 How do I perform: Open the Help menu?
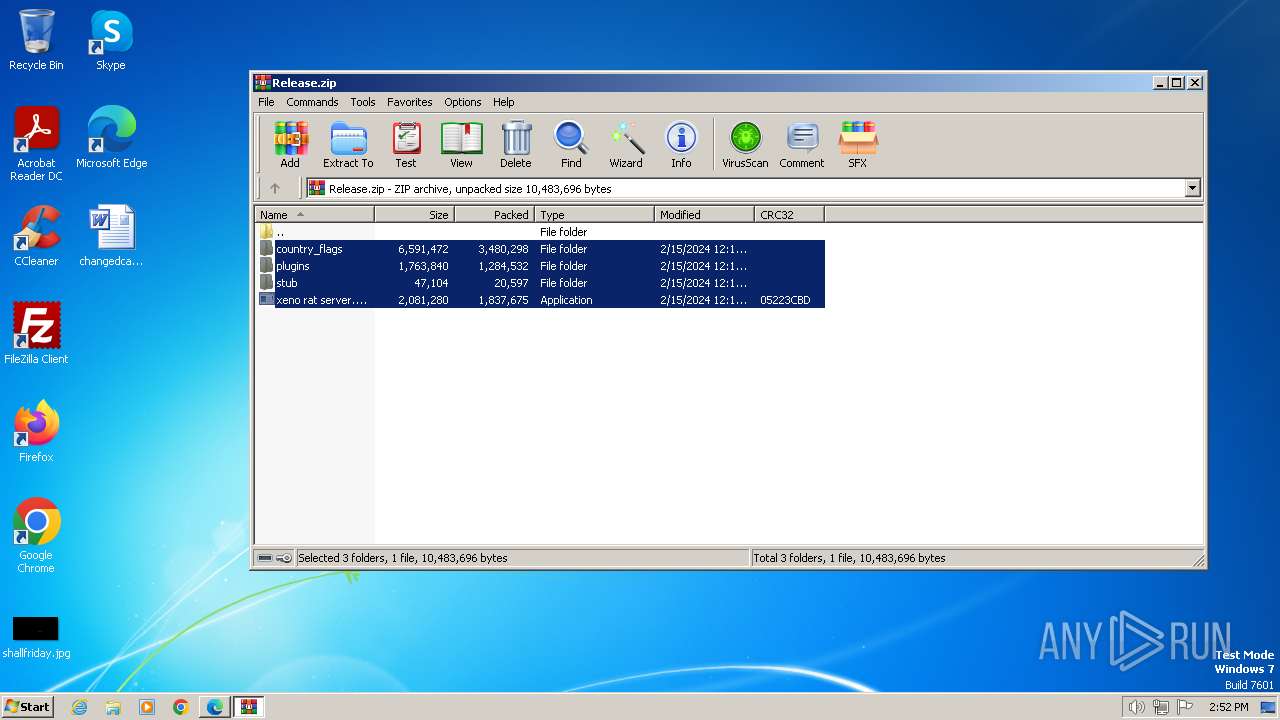(504, 102)
